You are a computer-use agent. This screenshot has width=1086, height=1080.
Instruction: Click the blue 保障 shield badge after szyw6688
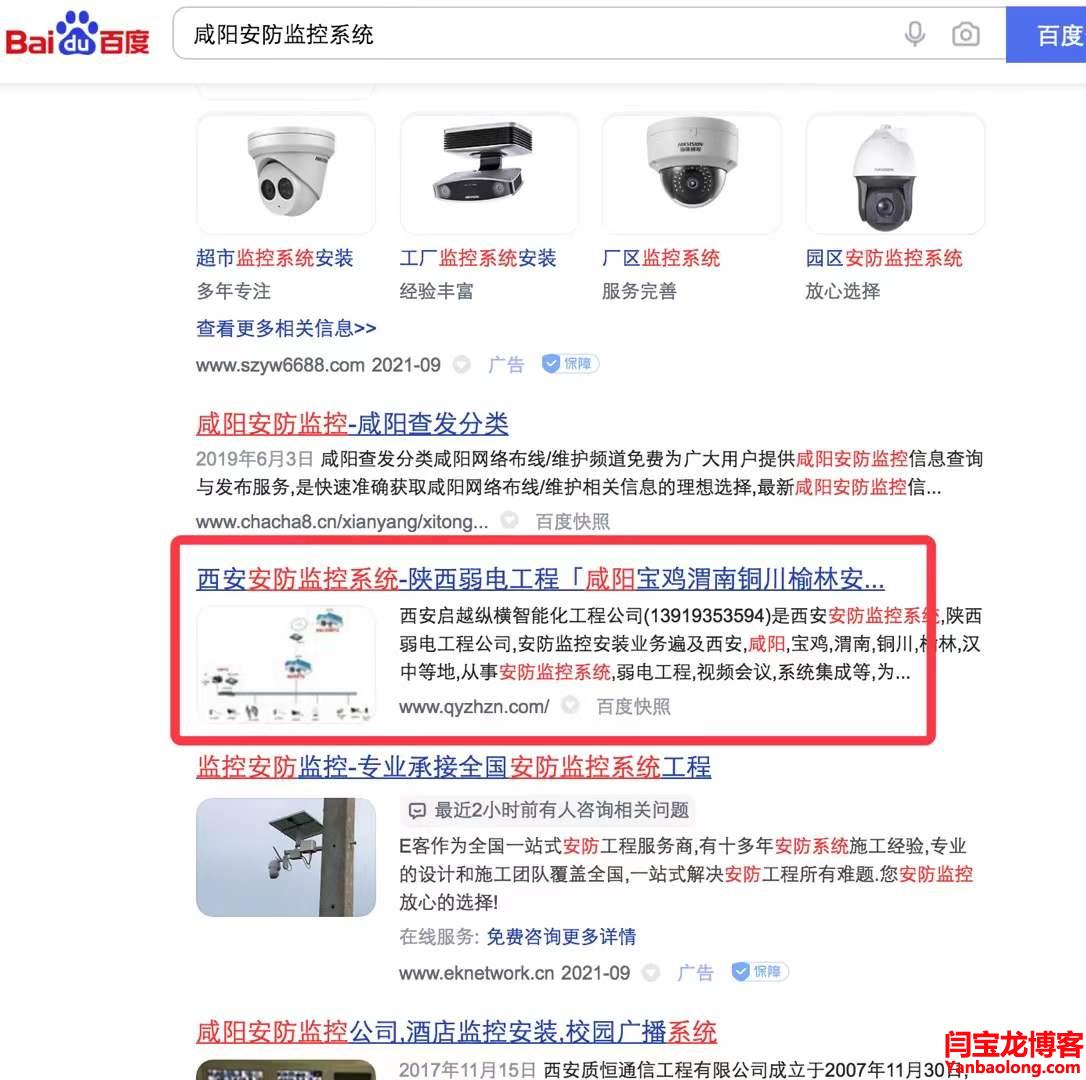click(x=570, y=364)
